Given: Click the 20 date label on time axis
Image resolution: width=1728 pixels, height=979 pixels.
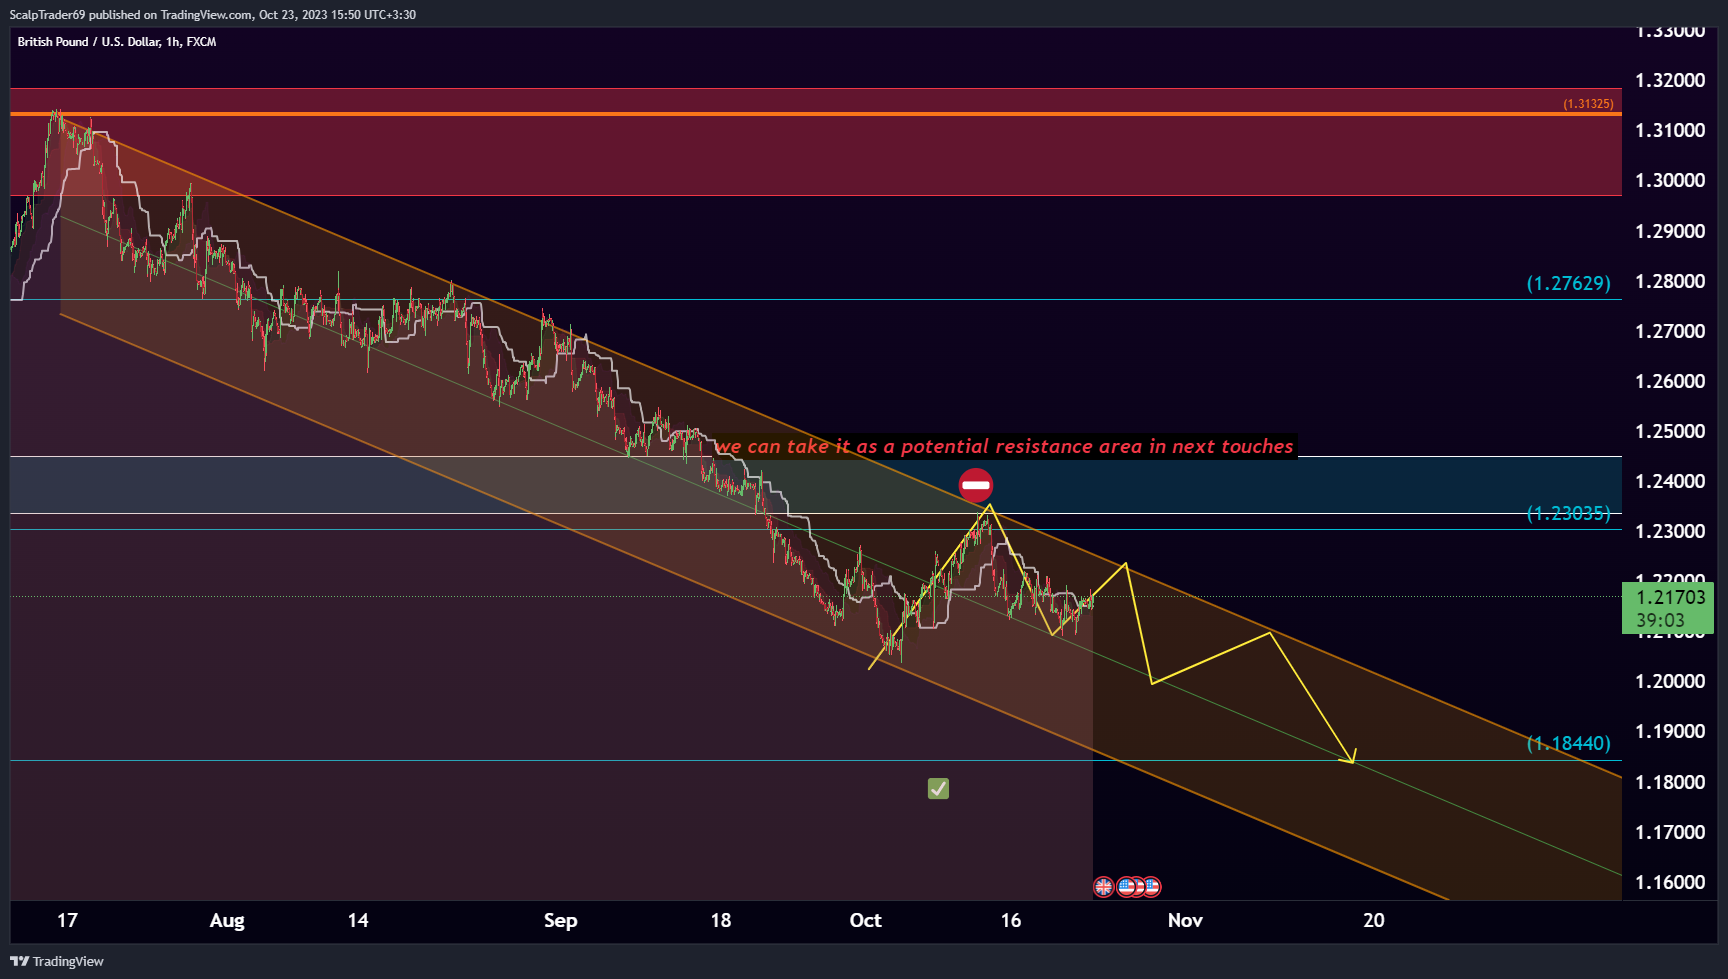Looking at the screenshot, I should pyautogui.click(x=1374, y=920).
